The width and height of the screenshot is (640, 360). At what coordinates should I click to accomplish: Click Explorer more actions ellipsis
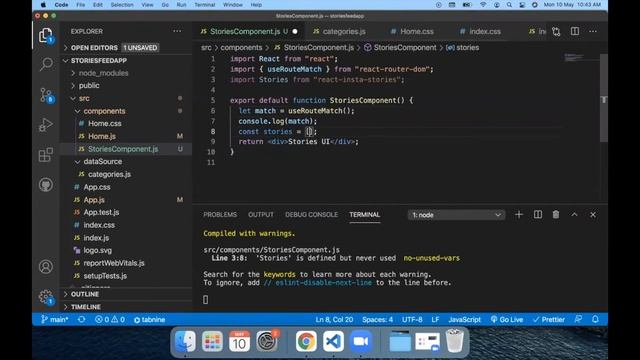click(x=177, y=31)
